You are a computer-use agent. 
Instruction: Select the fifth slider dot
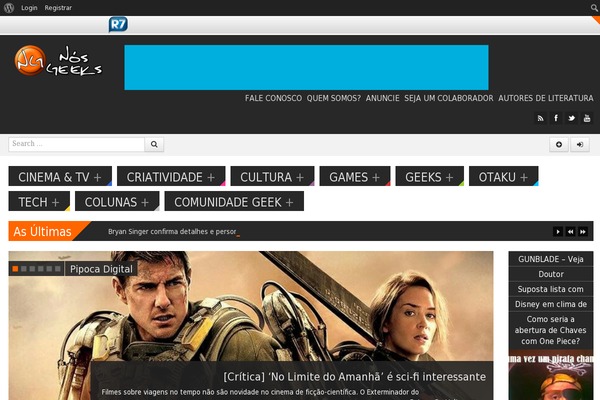click(49, 269)
